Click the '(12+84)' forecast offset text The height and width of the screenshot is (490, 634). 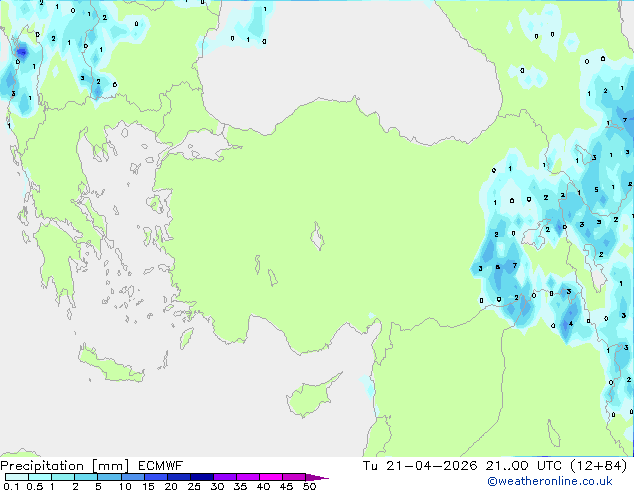[598, 466]
